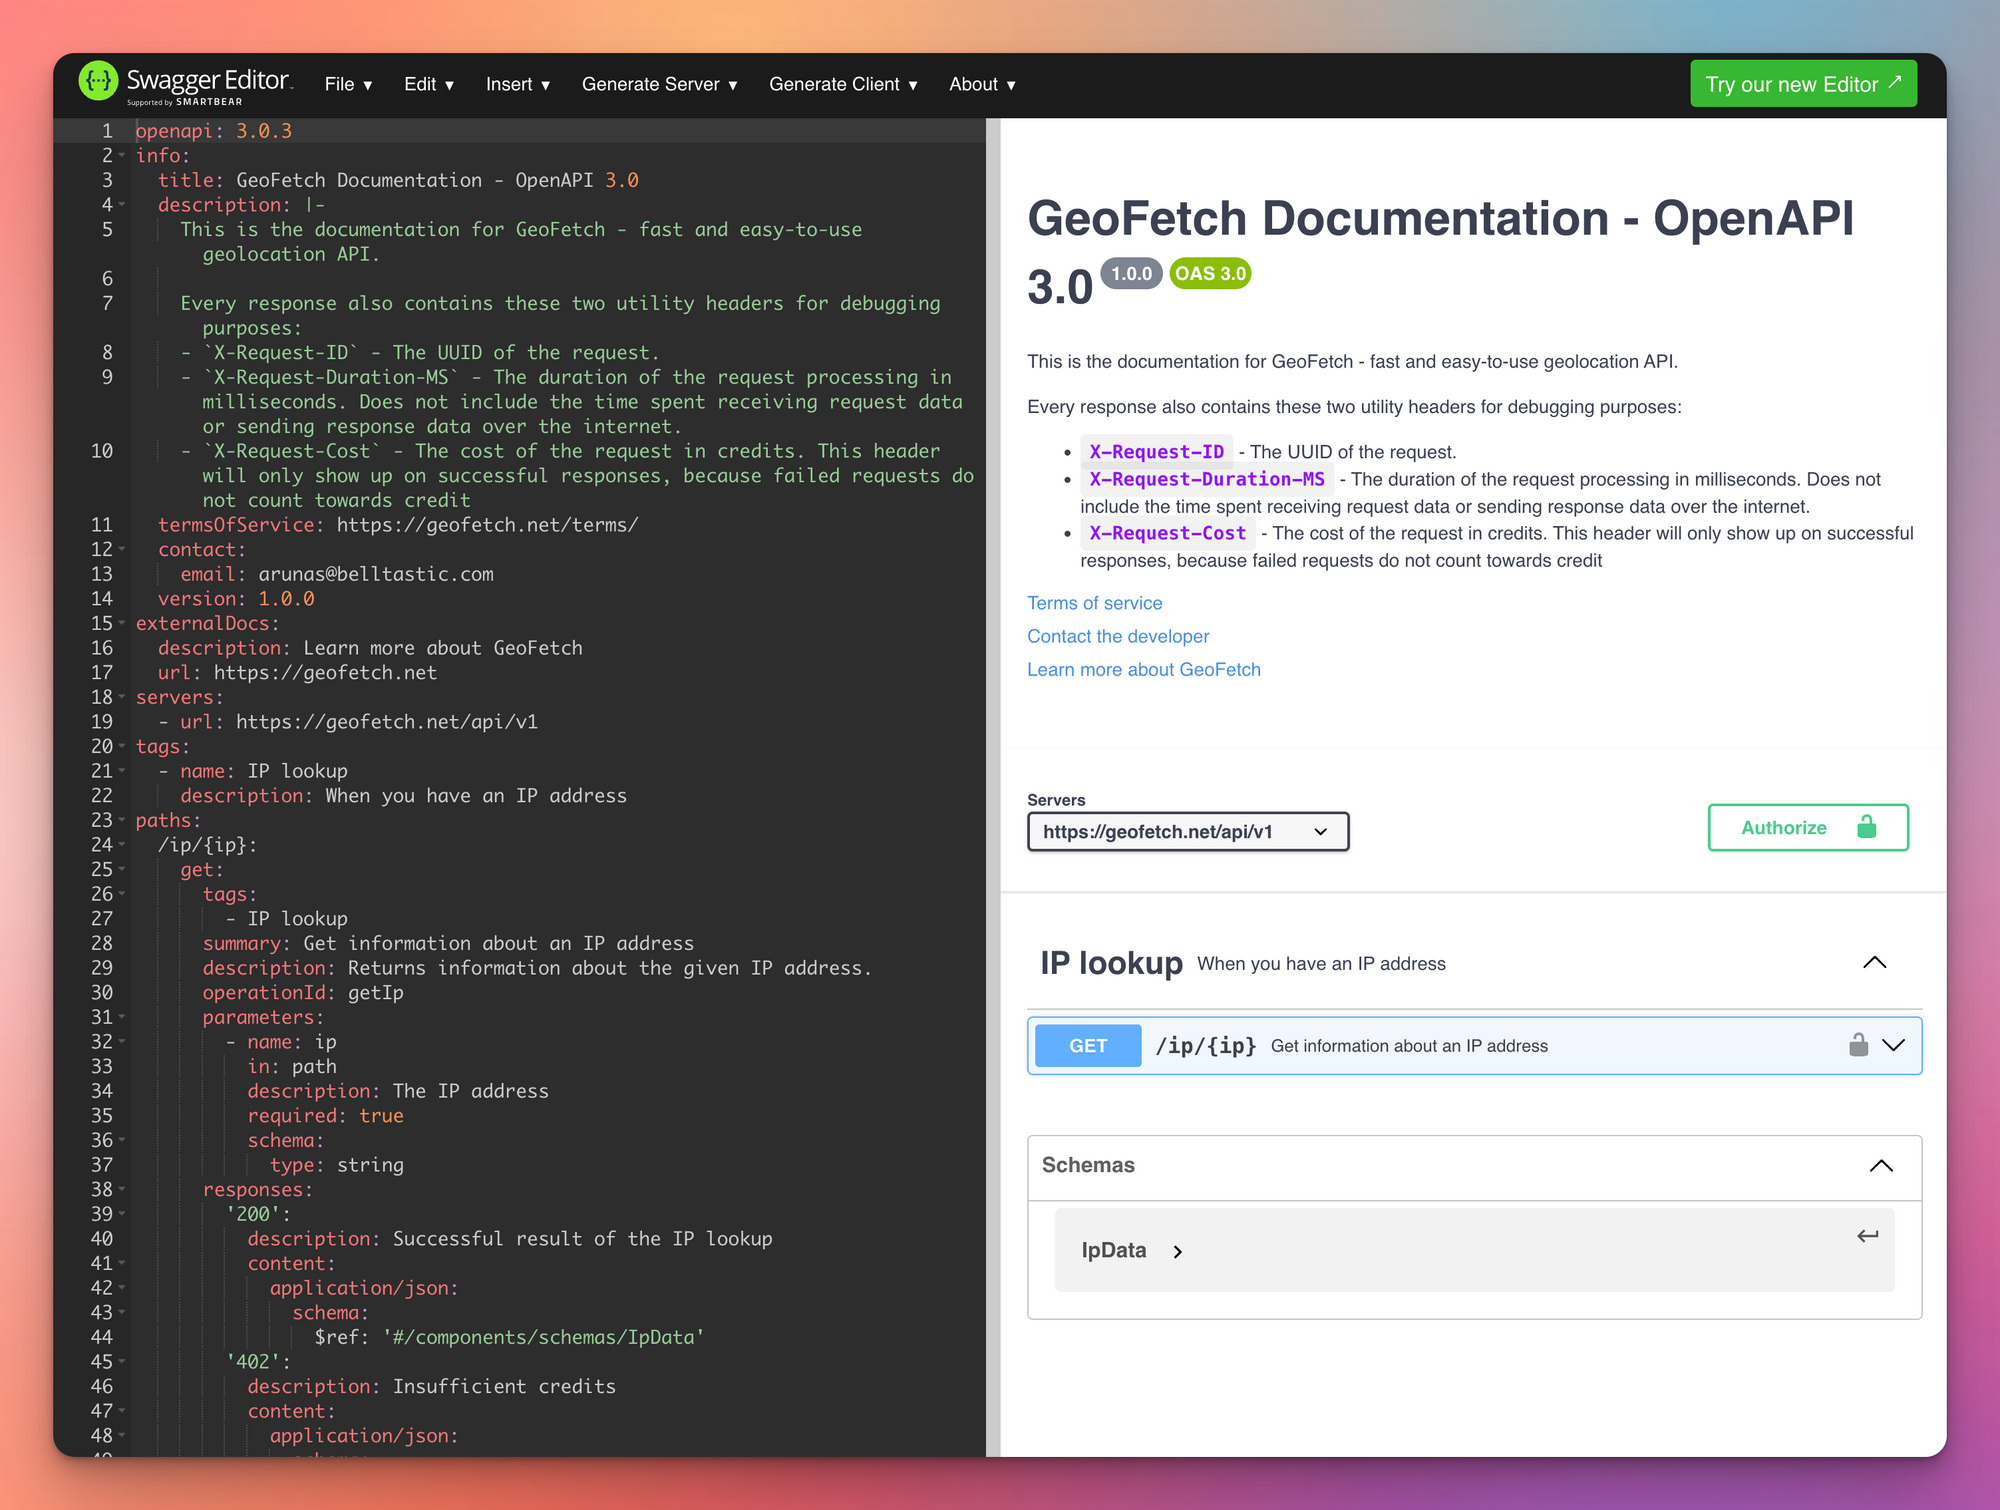Open the Generate Client menu
The image size is (2000, 1510).
tap(843, 85)
